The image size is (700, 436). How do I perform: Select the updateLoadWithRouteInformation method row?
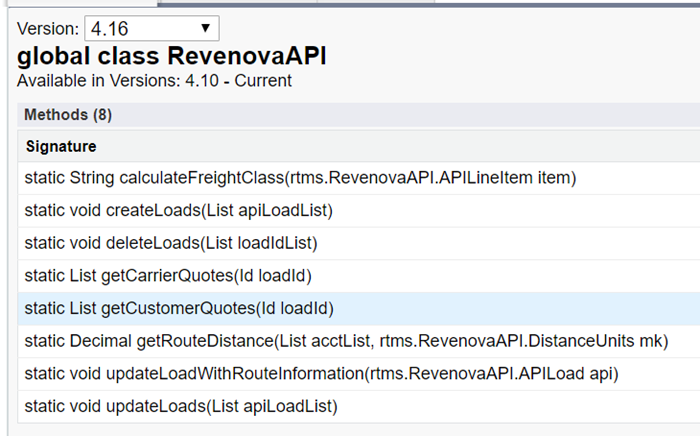point(359,374)
